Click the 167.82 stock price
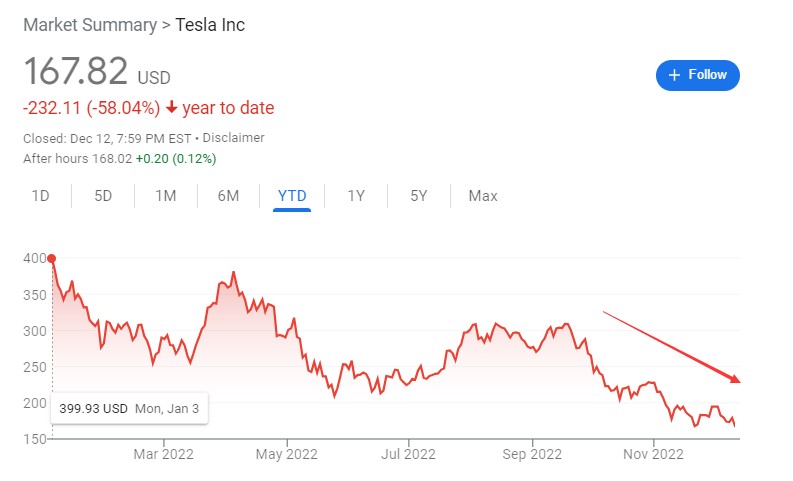This screenshot has height=481, width=793. pos(76,72)
